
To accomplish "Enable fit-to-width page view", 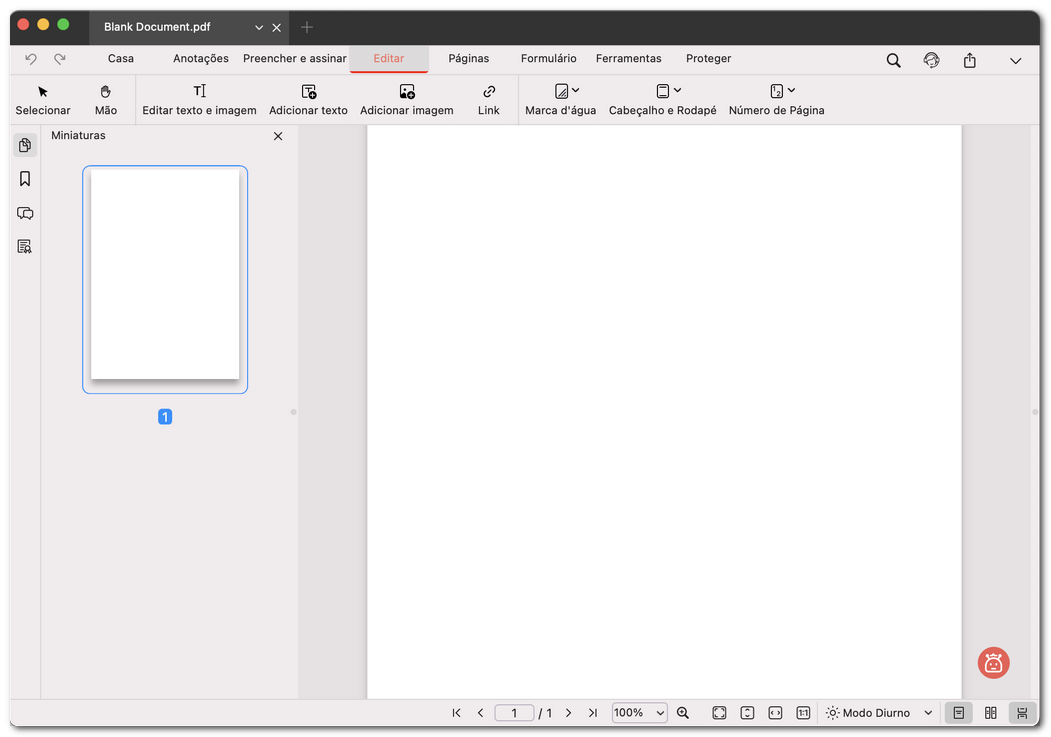I will (x=775, y=712).
